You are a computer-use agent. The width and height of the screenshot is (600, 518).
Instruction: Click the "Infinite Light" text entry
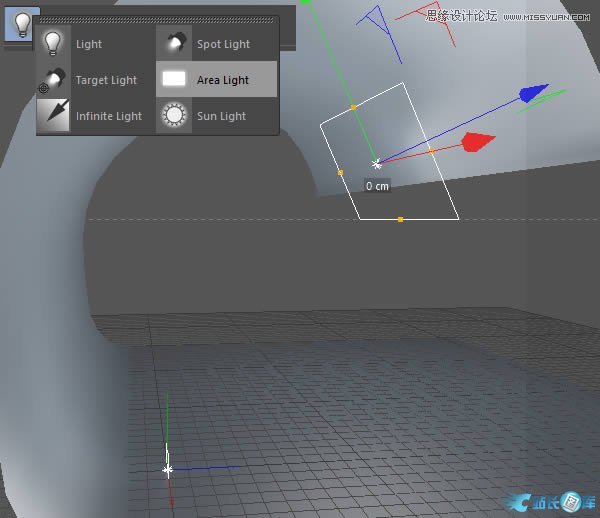[x=109, y=116]
